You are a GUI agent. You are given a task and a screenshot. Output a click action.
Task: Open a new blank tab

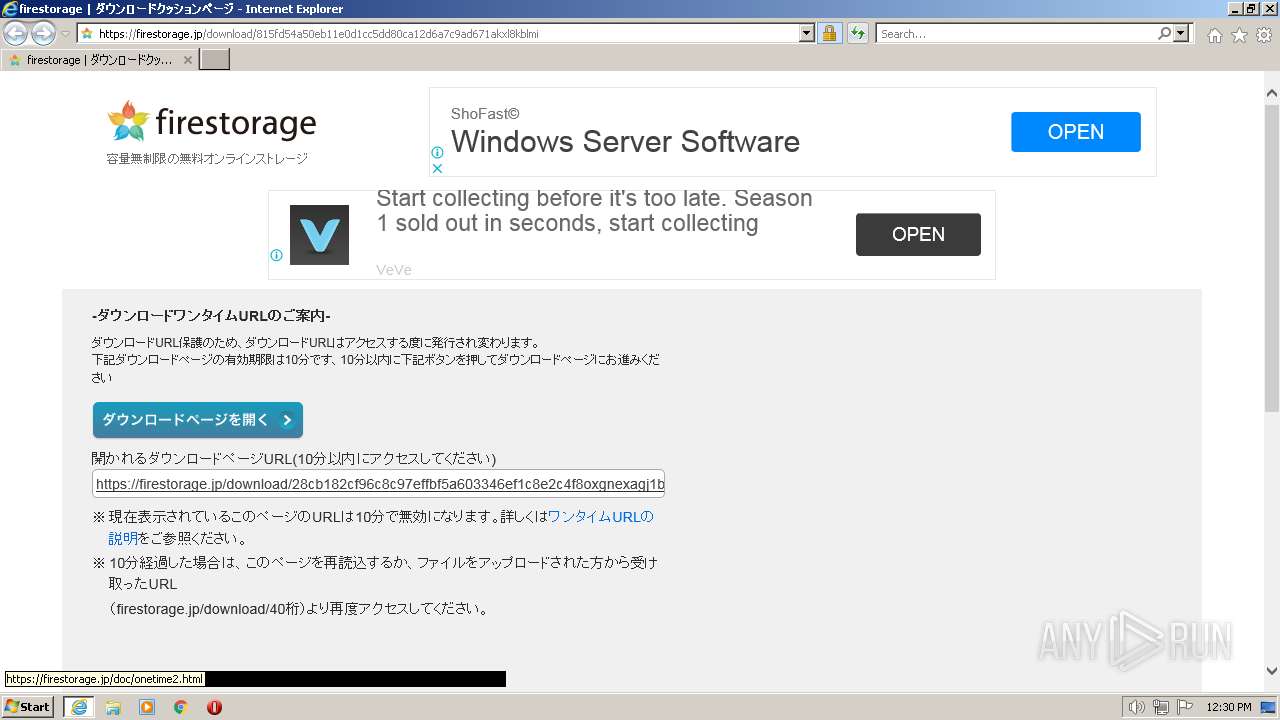point(215,60)
